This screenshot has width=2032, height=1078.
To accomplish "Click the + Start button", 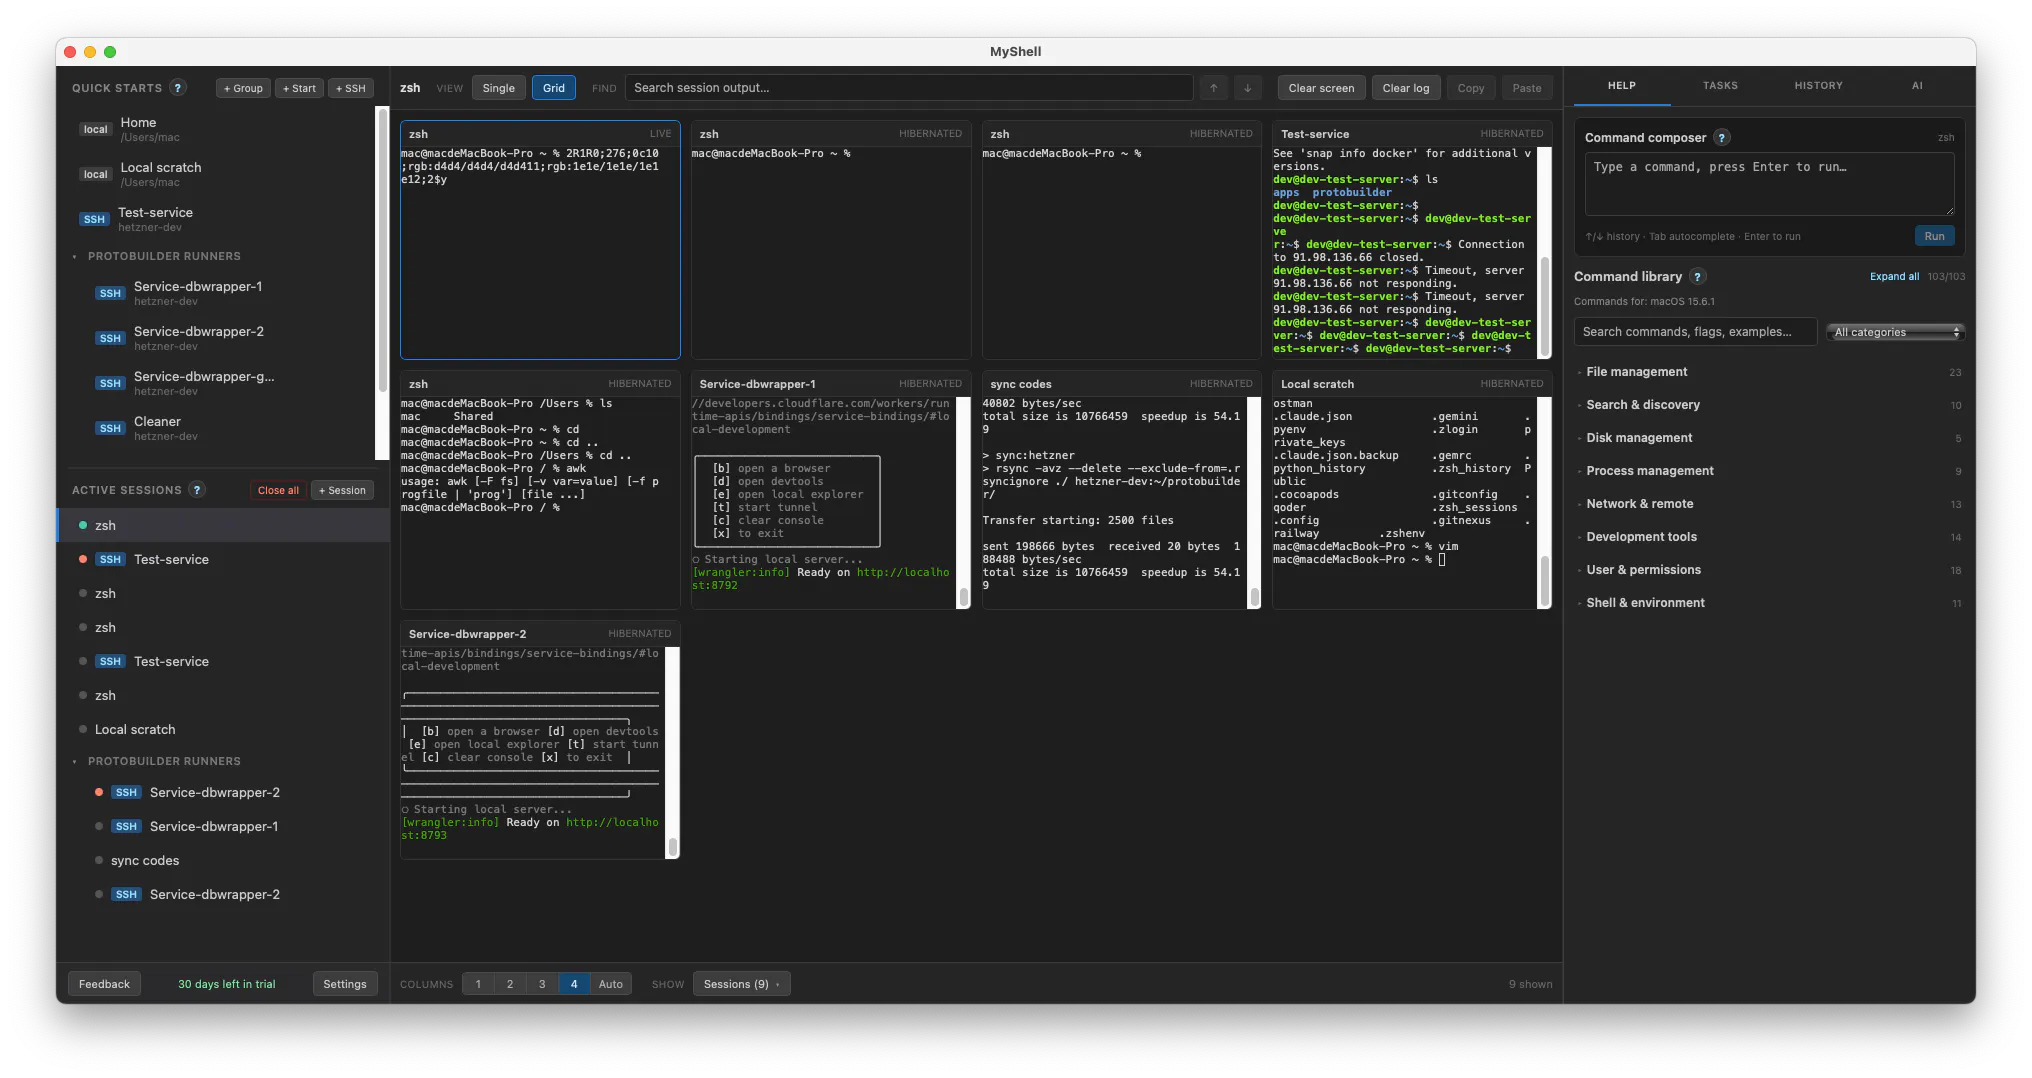I will coord(299,88).
